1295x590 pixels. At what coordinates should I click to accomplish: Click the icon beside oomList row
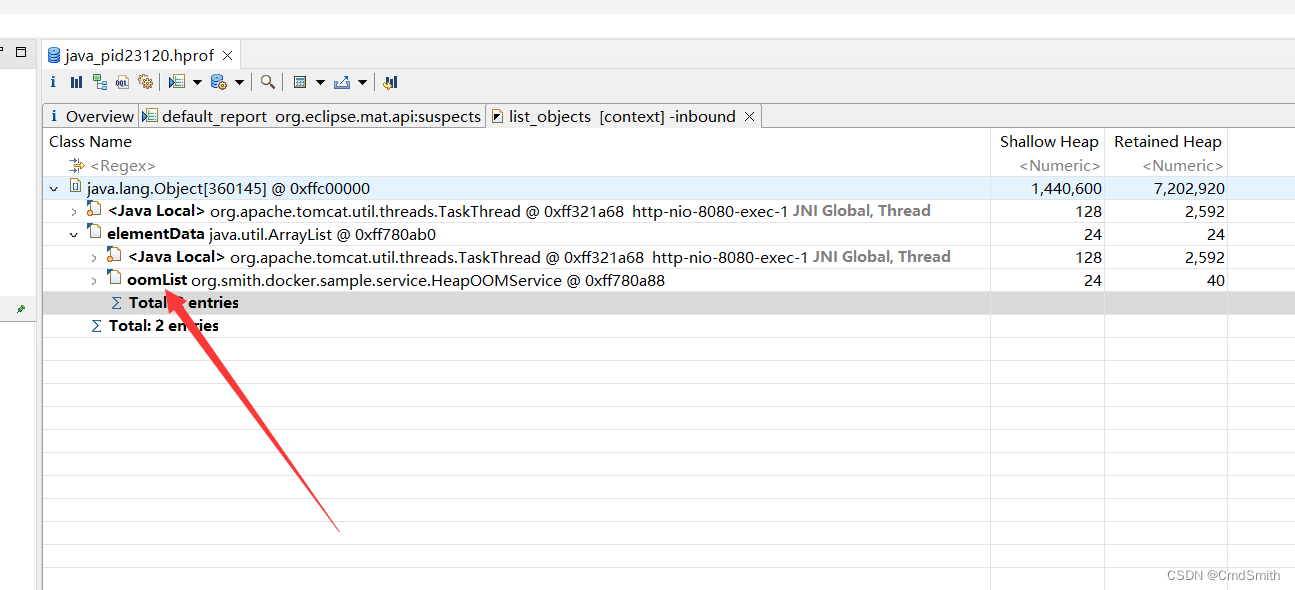point(115,279)
